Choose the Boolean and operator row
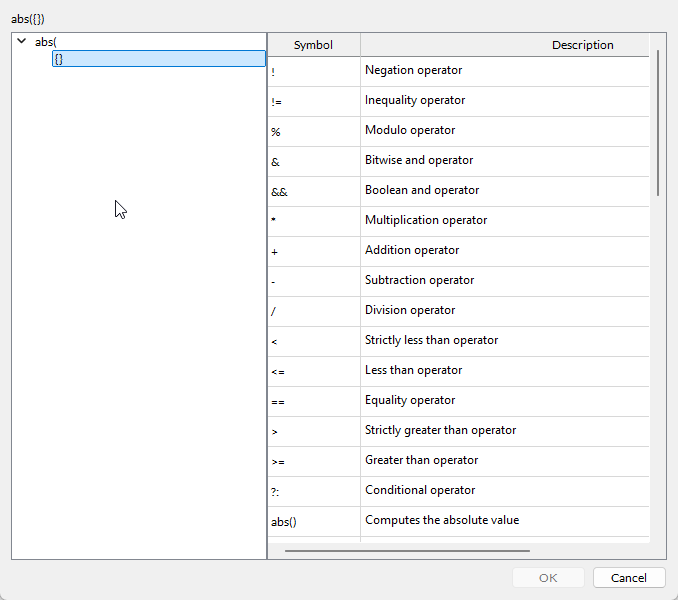The height and width of the screenshot is (600, 678). point(421,191)
